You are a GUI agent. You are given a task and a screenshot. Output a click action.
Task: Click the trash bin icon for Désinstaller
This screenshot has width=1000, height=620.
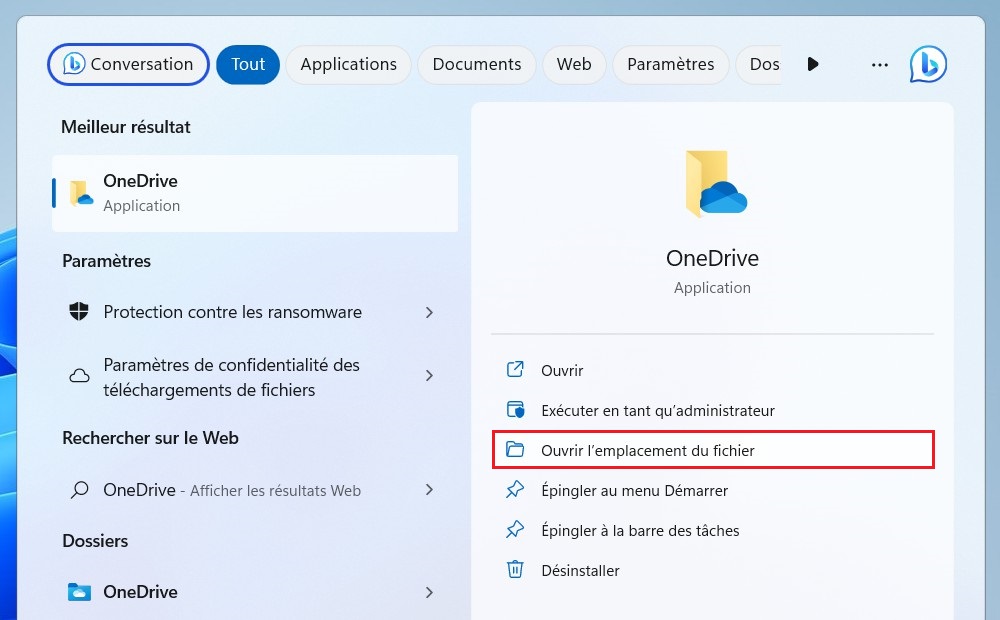[515, 569]
